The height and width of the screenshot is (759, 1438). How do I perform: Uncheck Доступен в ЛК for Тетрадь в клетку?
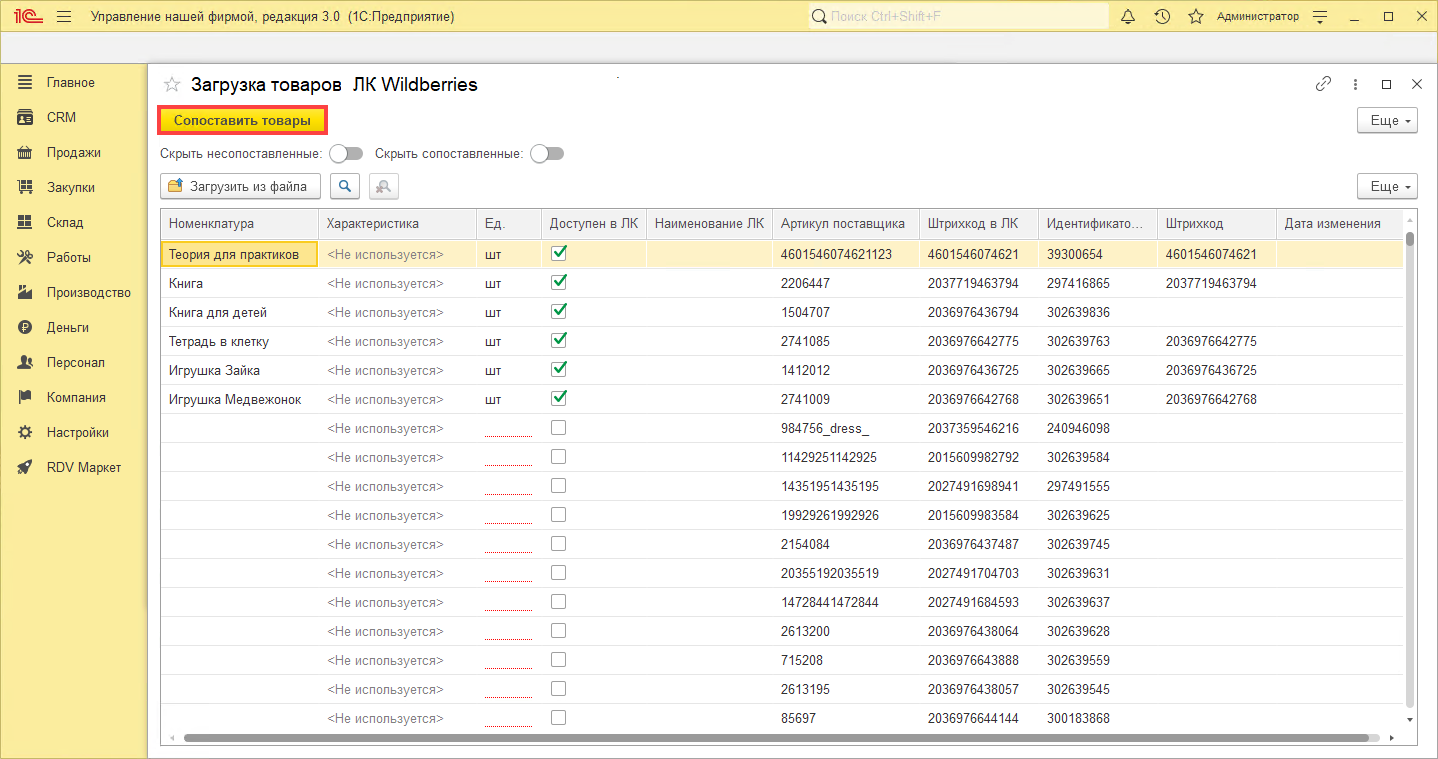click(559, 340)
